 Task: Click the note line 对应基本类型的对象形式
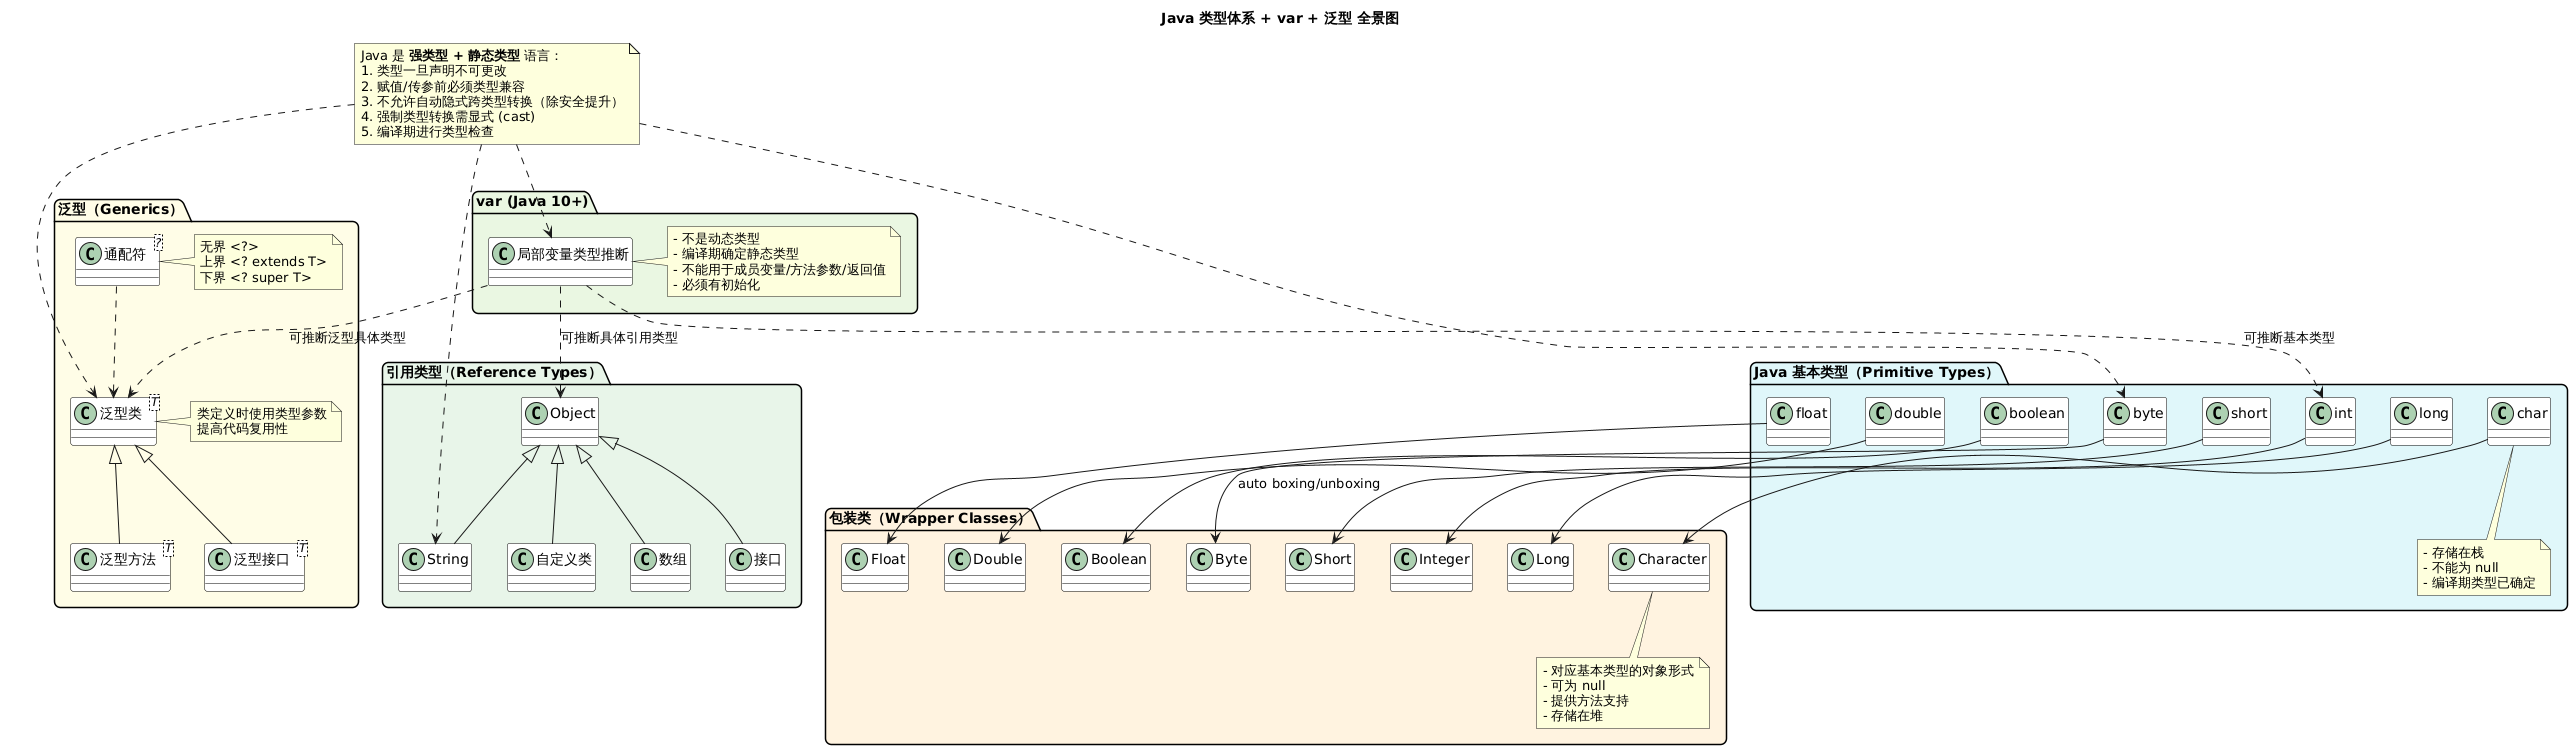point(1618,671)
